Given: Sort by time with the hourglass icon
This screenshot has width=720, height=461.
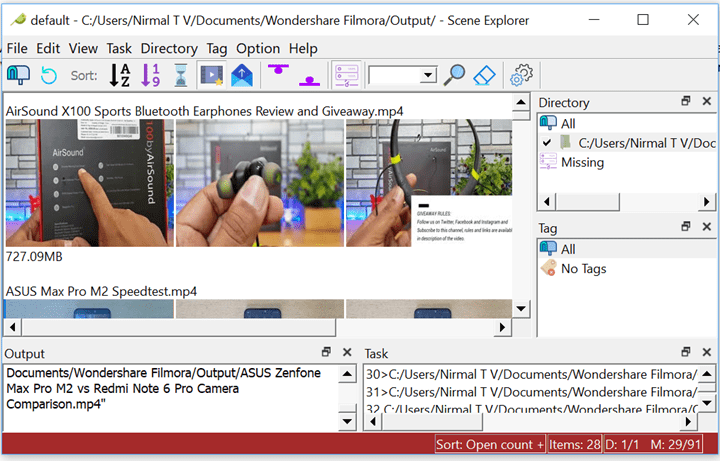Looking at the screenshot, I should click(181, 75).
